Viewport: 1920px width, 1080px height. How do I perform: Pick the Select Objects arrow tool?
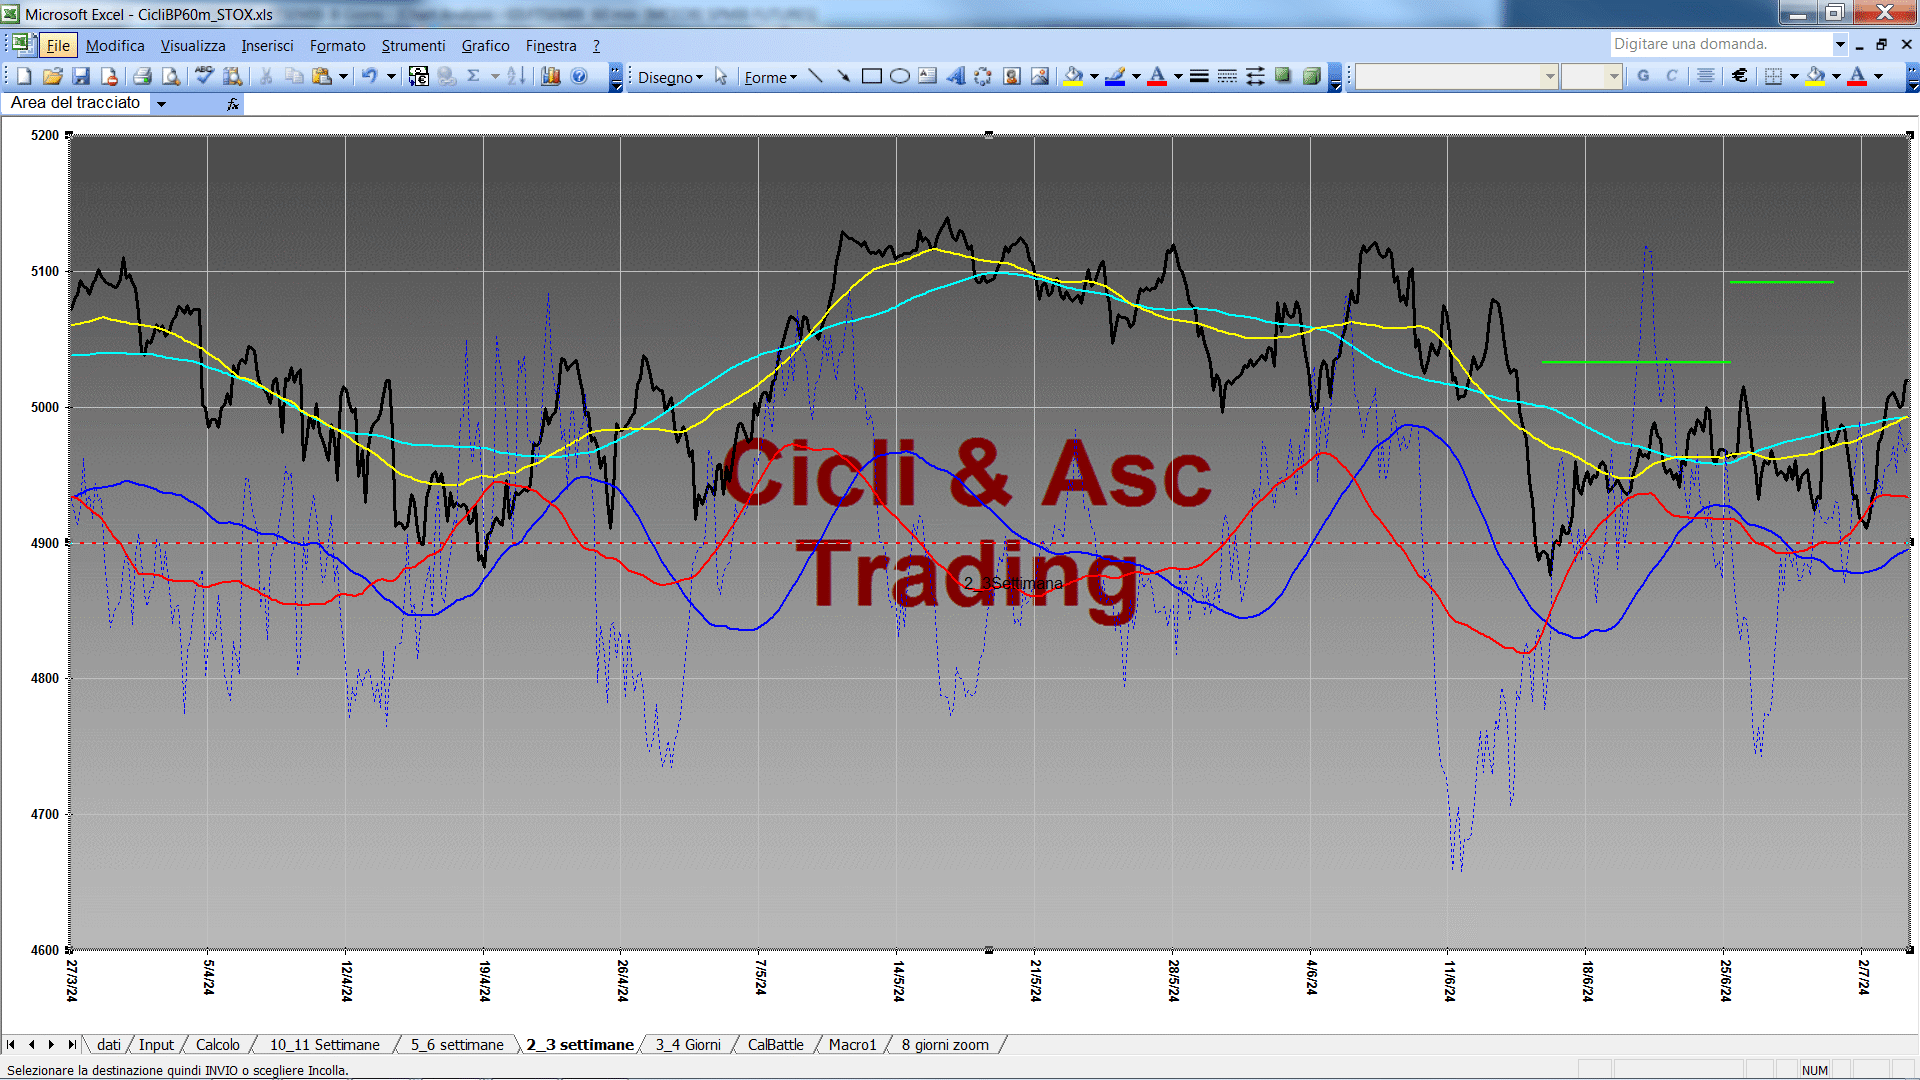[721, 77]
